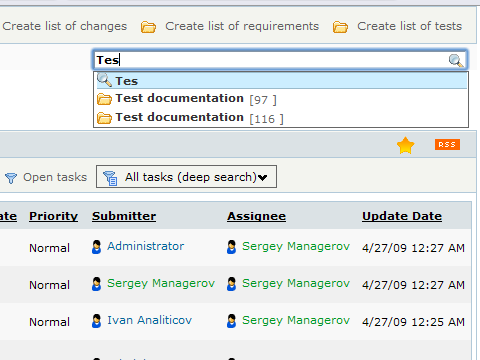
Task: Open Ivan Analiticov submitter profile link
Action: pyautogui.click(x=149, y=320)
